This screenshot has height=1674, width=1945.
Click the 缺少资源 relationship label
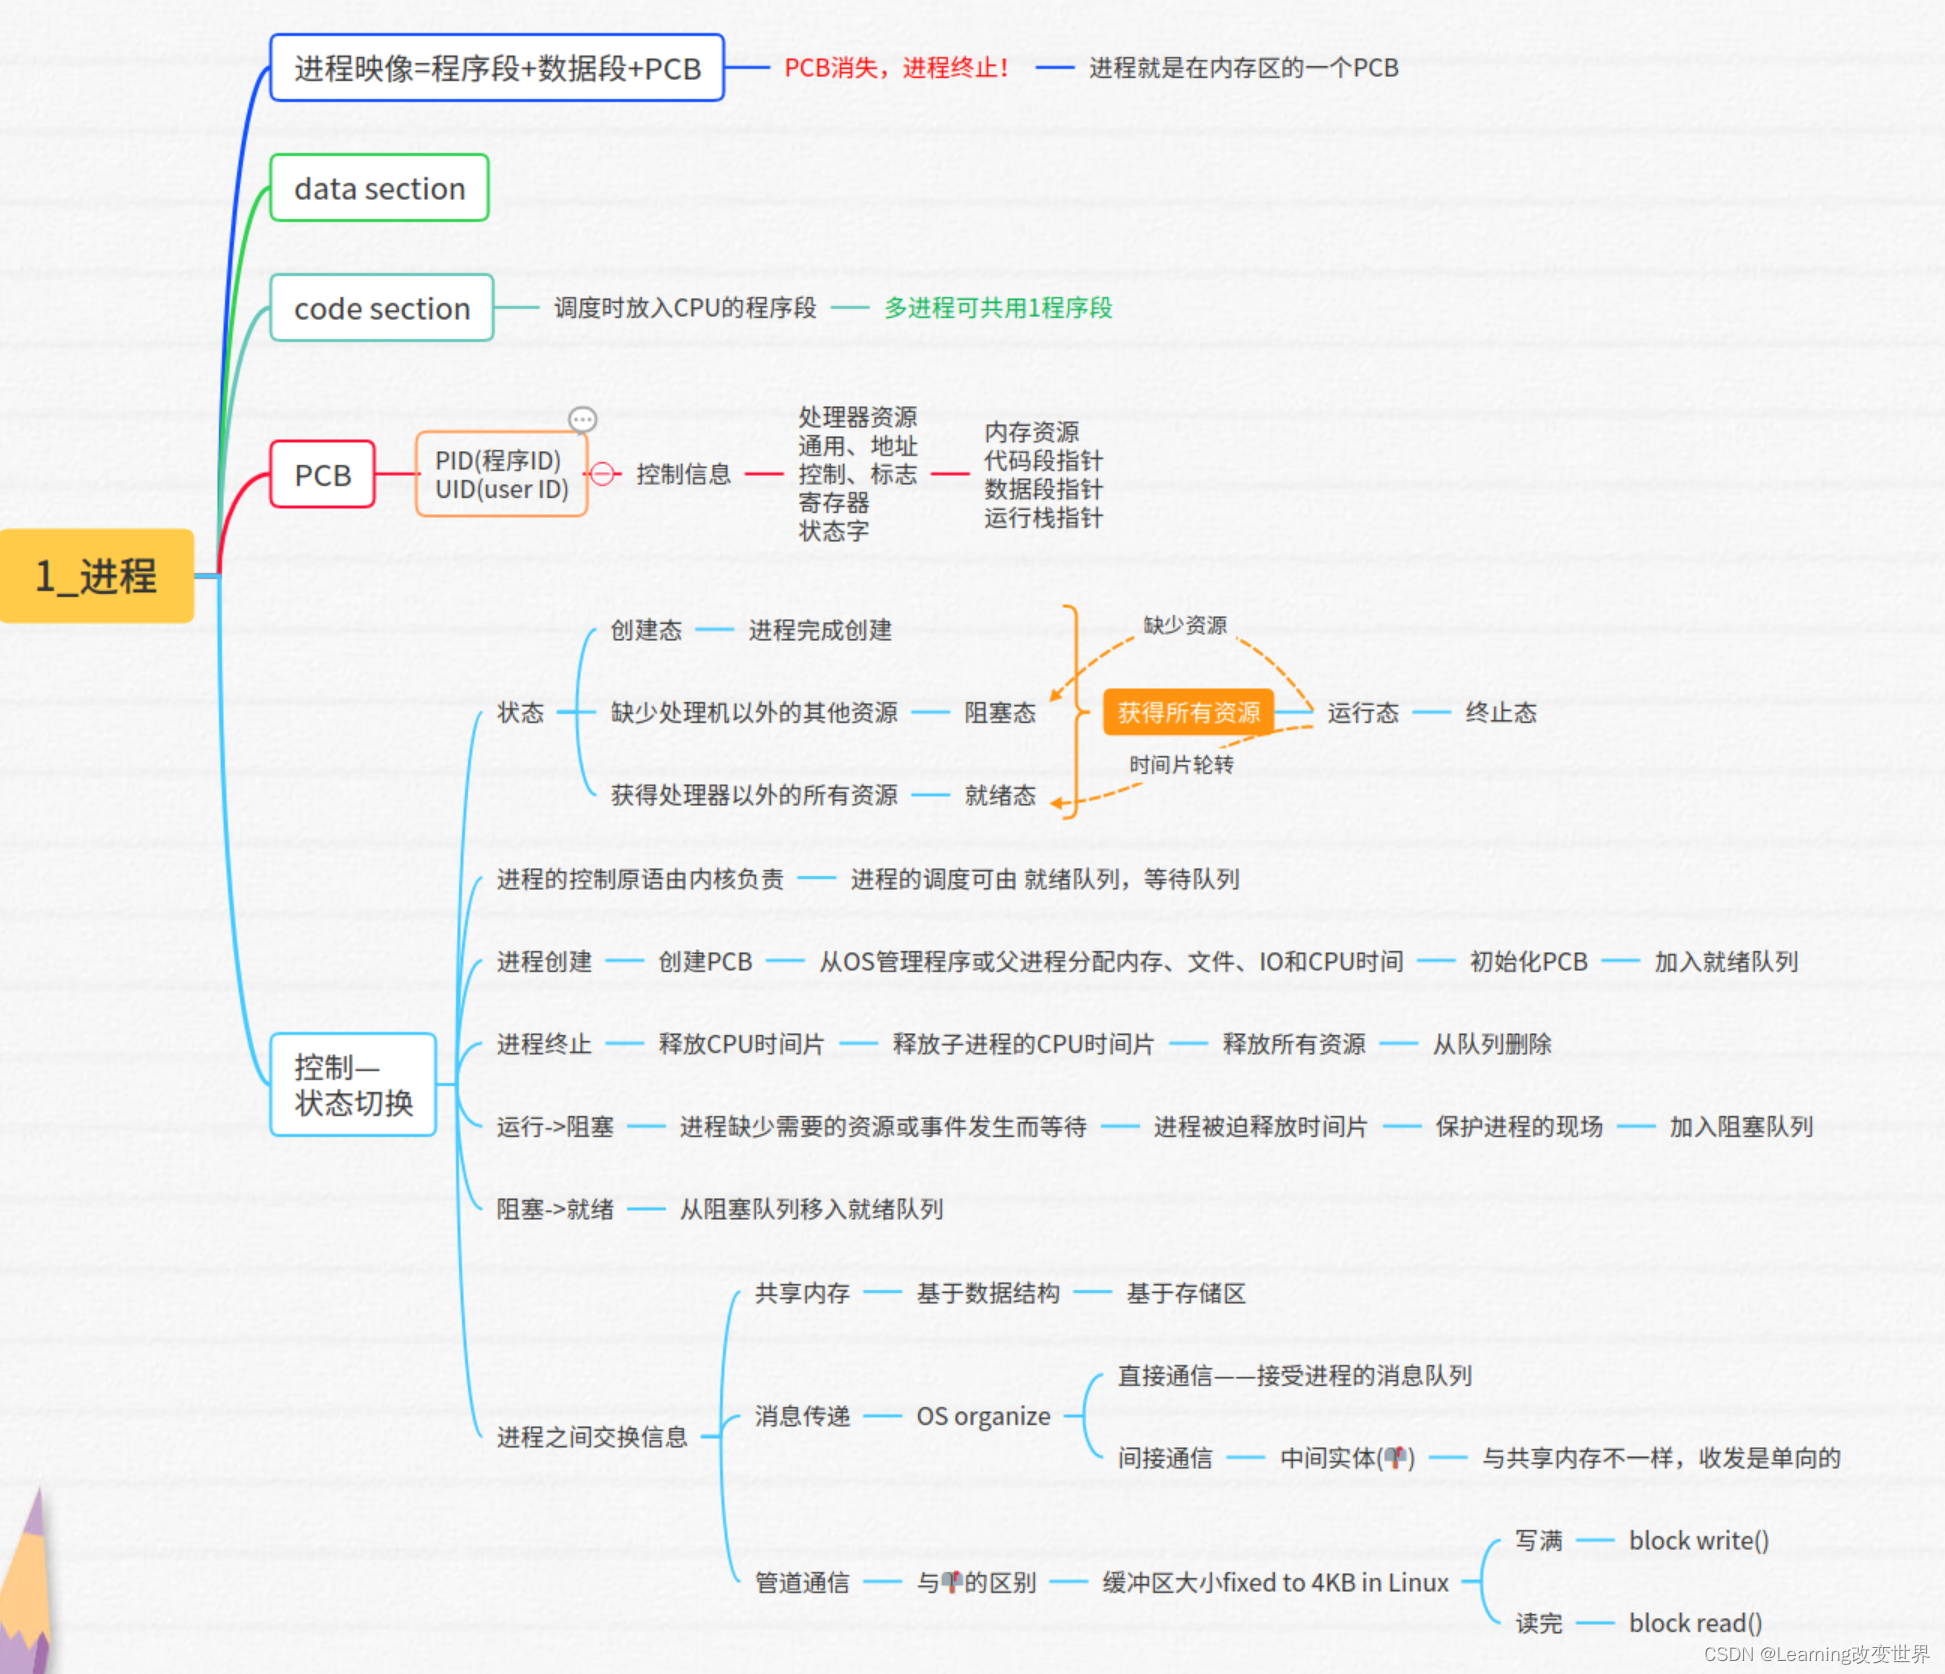(x=1185, y=625)
